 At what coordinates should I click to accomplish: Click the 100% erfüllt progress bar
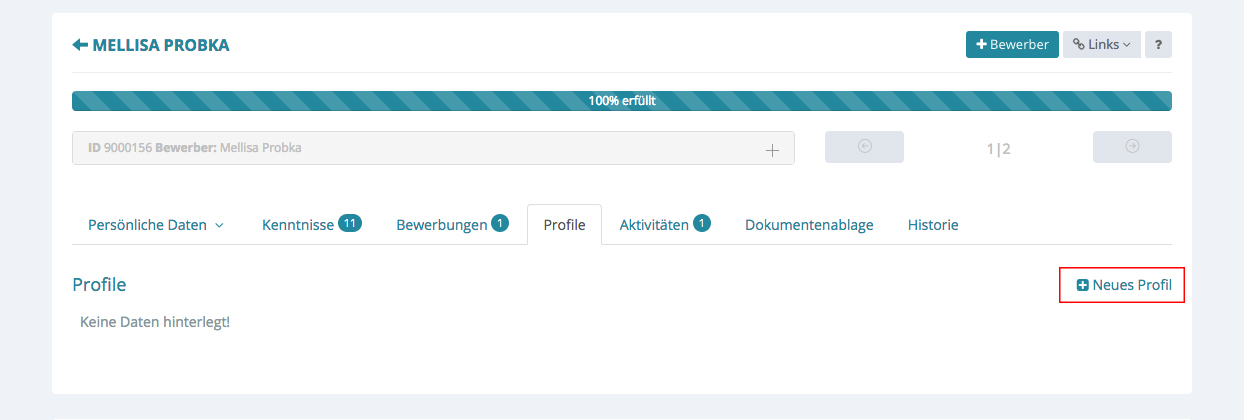621,101
